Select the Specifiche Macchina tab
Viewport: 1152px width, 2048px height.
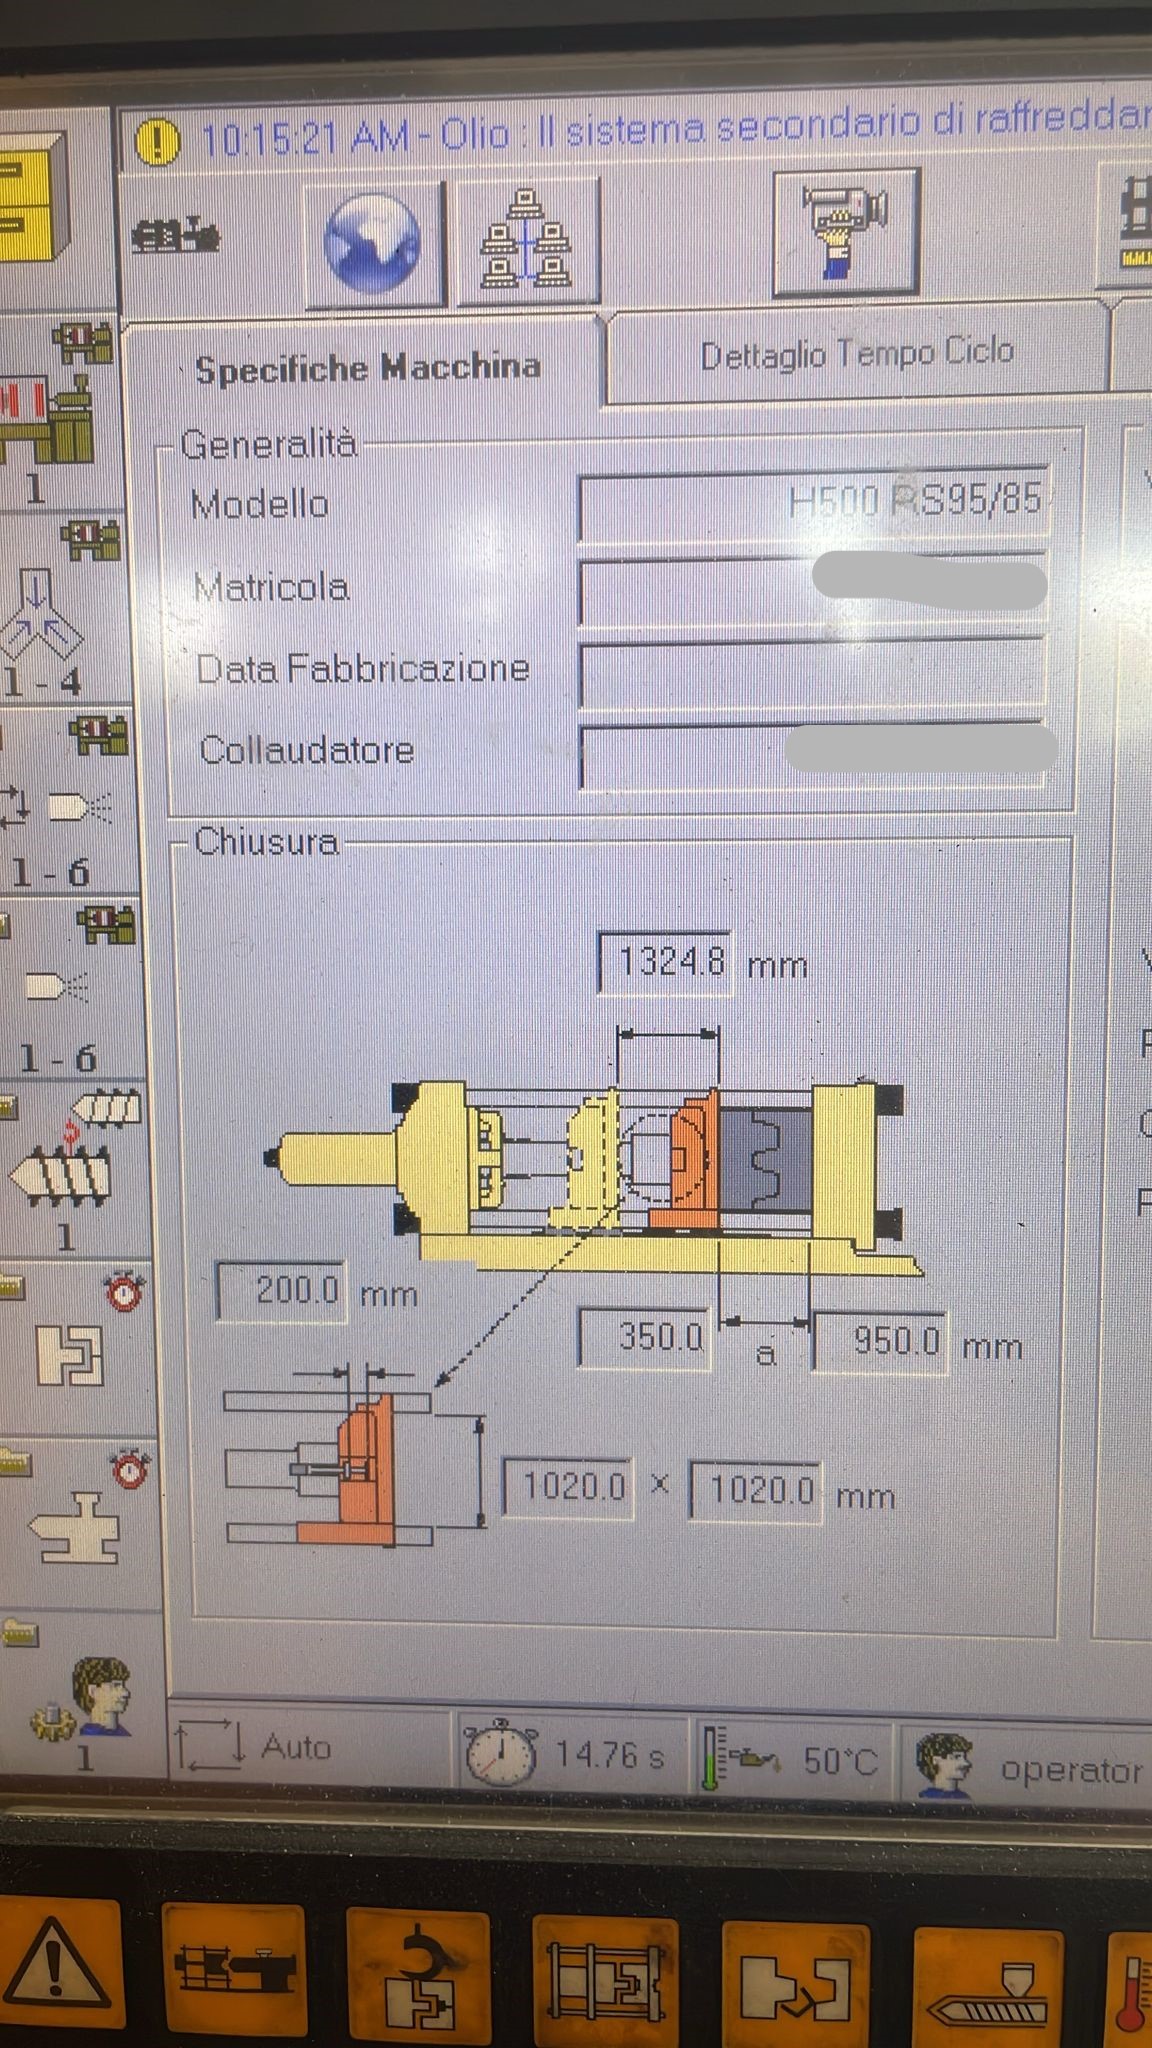367,368
